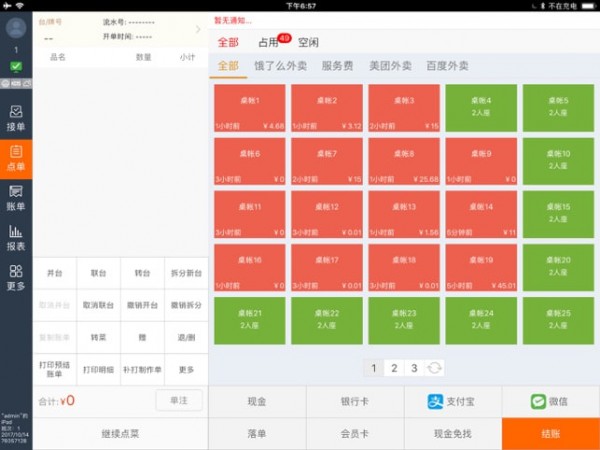The image size is (600, 450).
Task: Click the green checkmark status indicator
Action: pyautogui.click(x=16, y=66)
